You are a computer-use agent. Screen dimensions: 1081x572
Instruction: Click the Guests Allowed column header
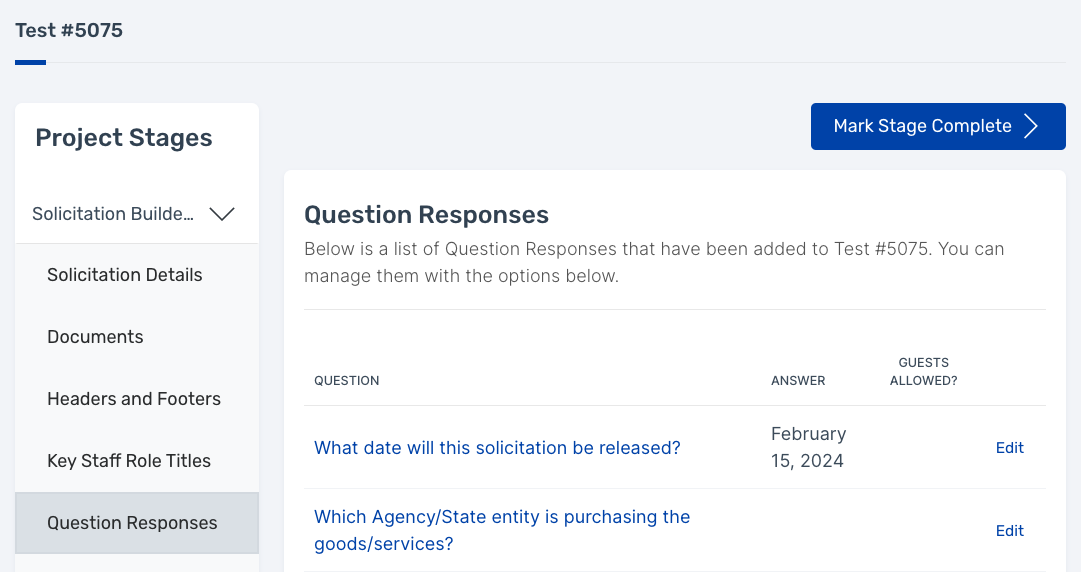point(923,371)
